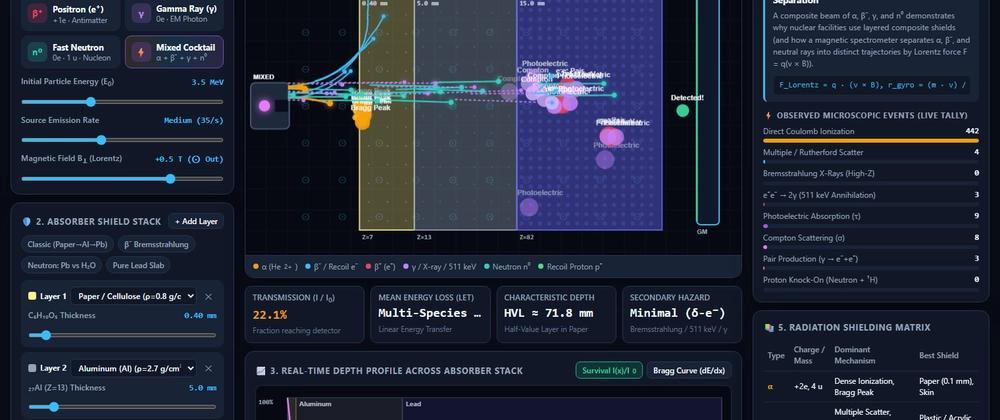Click the α (He 2+) legend entry
Viewport: 1000px width, 420px height.
pos(275,267)
